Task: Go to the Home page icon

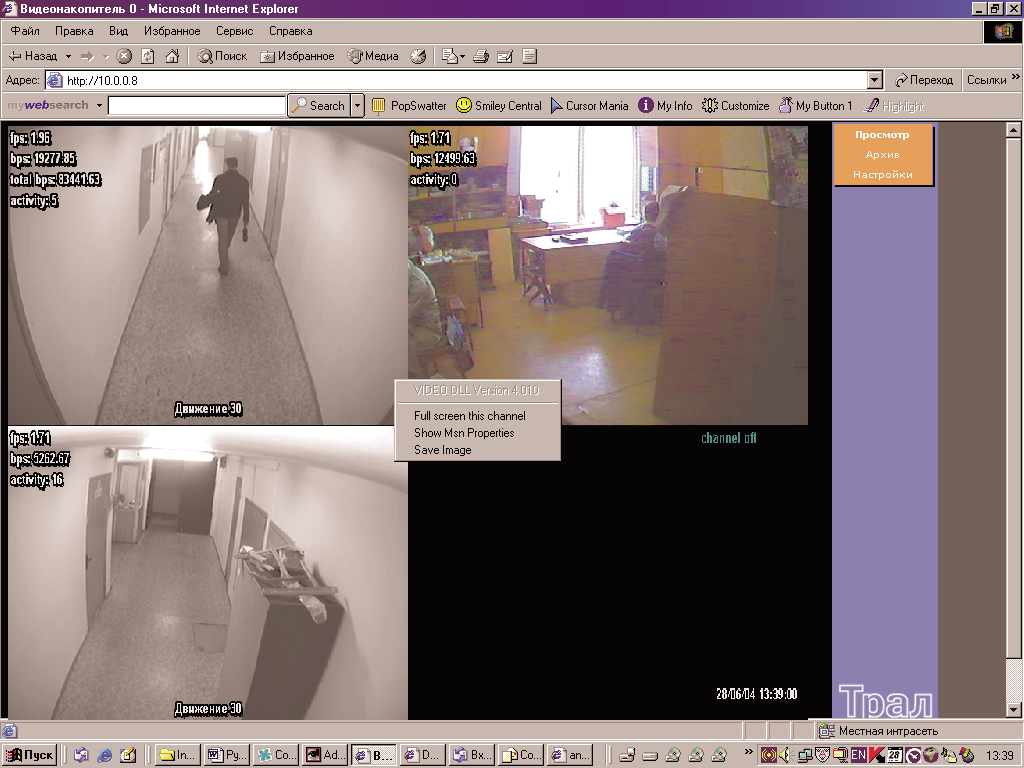Action: (x=172, y=57)
